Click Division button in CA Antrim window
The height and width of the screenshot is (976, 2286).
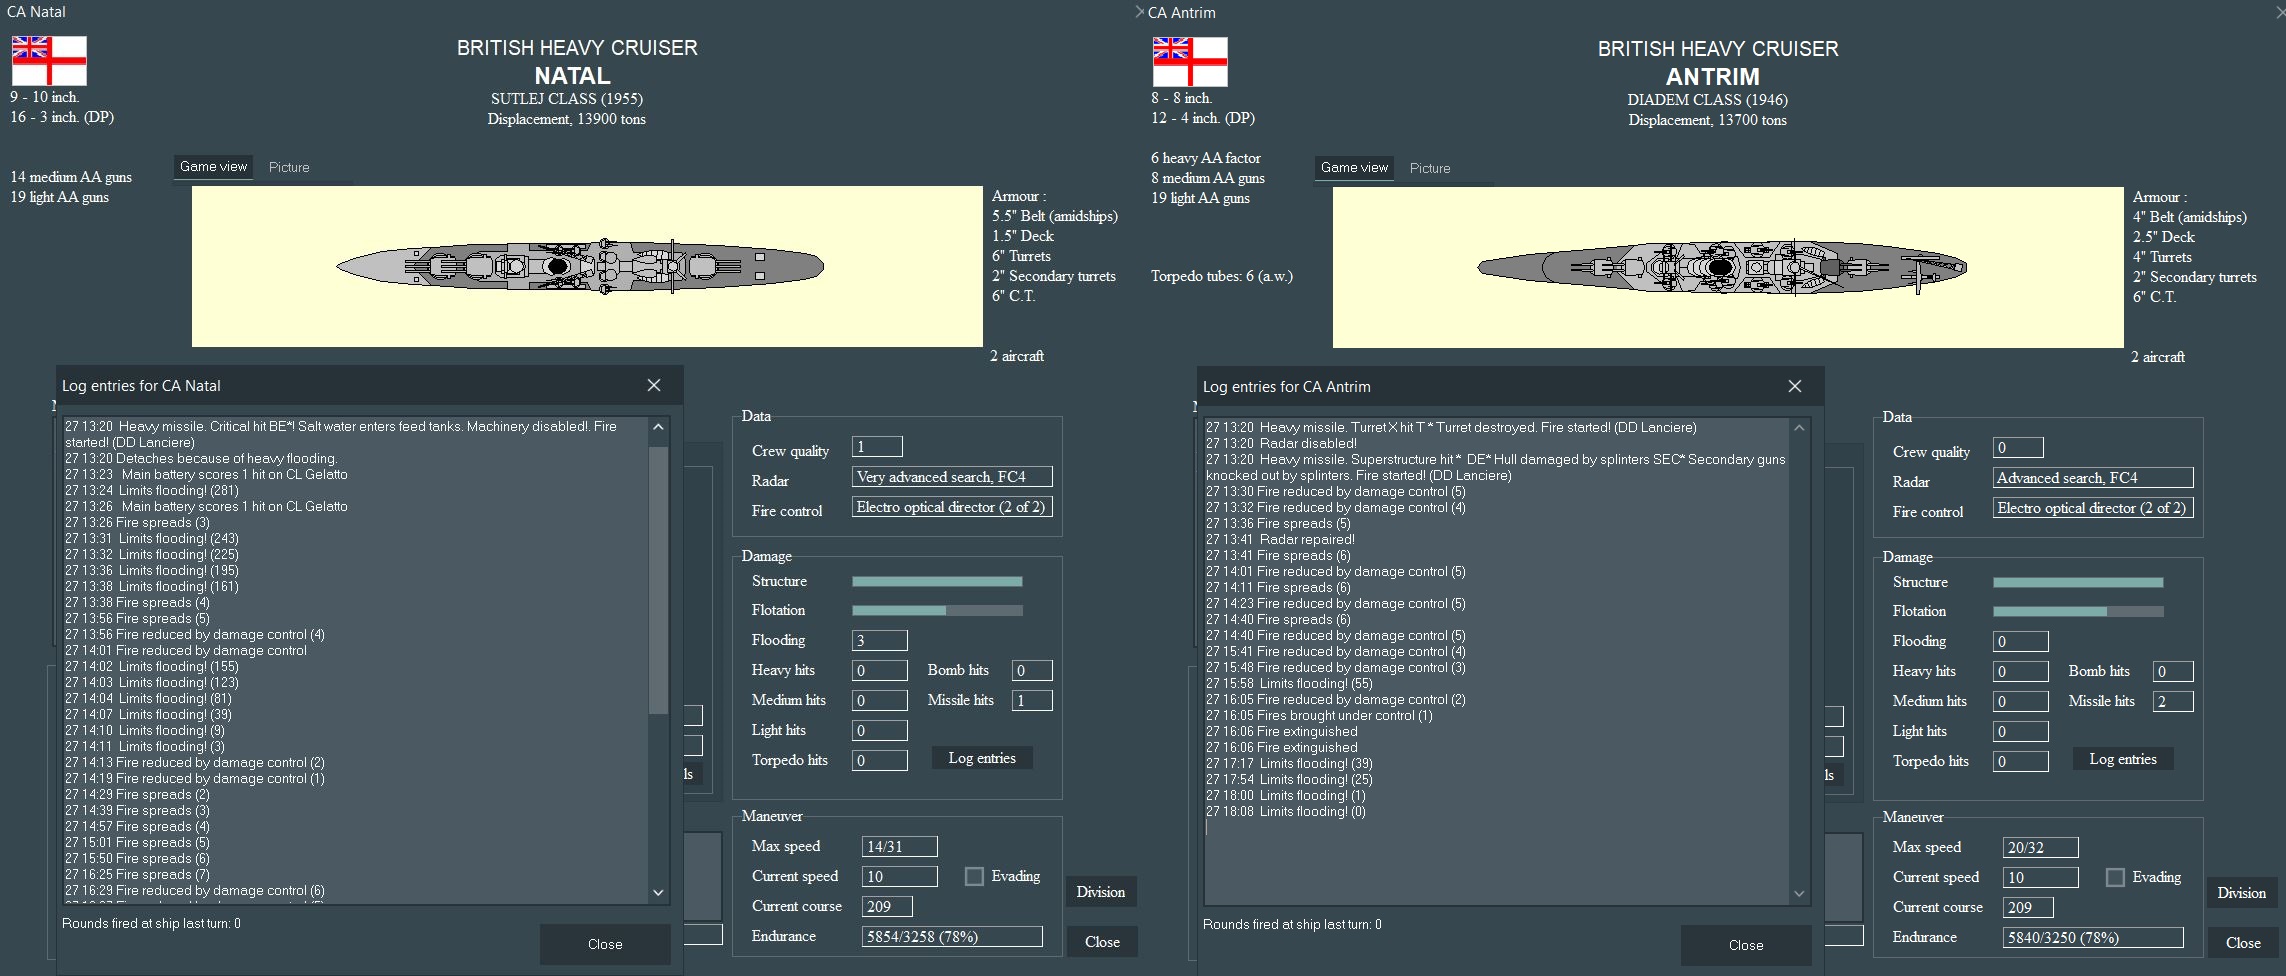(x=2242, y=893)
